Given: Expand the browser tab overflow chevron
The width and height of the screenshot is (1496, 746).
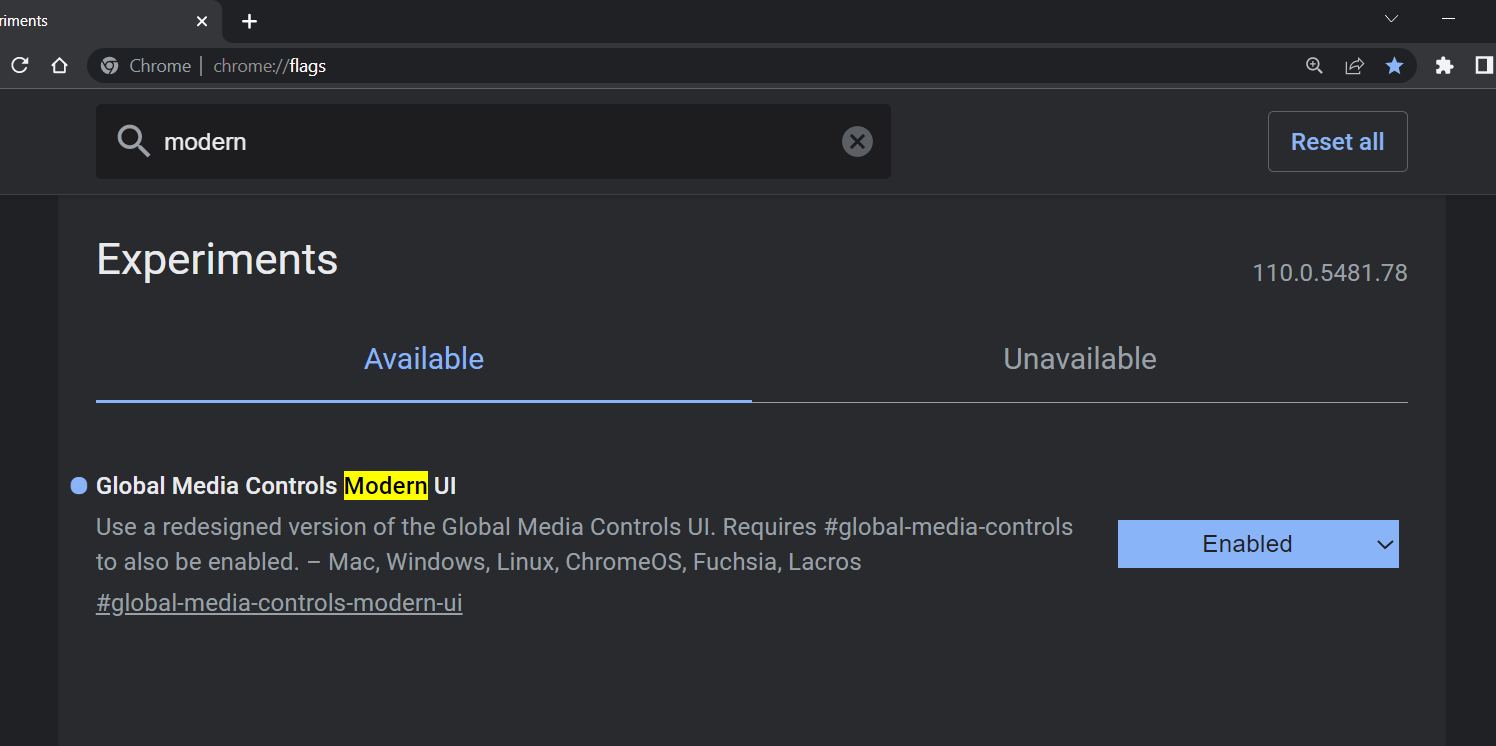Looking at the screenshot, I should point(1391,18).
